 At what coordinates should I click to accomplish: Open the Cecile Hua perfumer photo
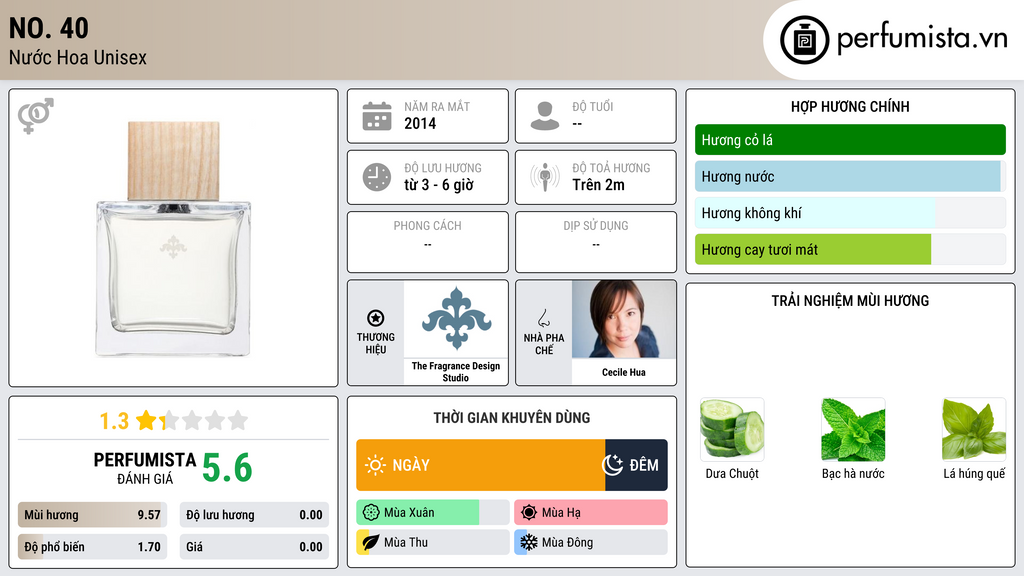tap(624, 319)
